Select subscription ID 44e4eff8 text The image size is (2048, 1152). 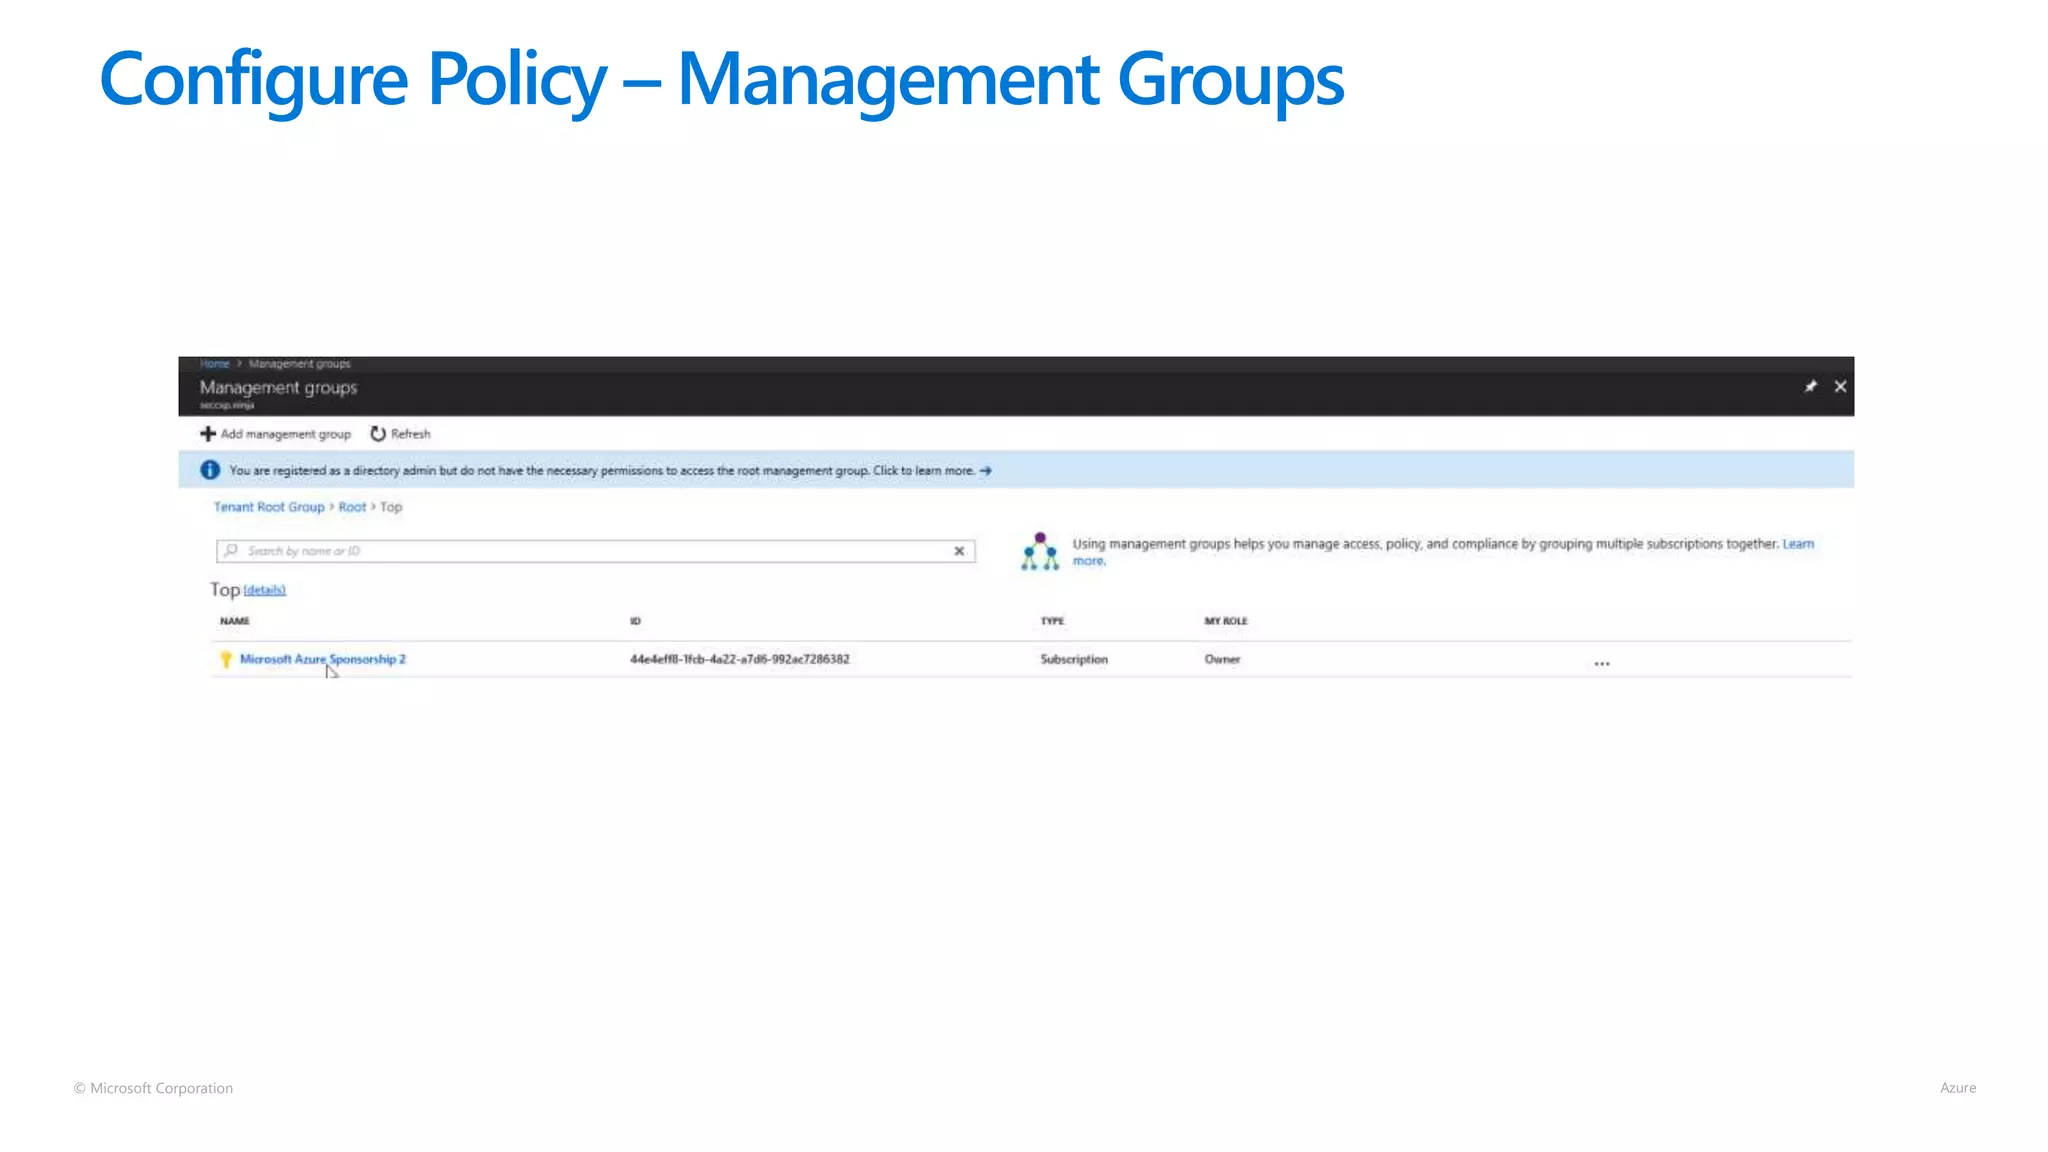coord(739,659)
